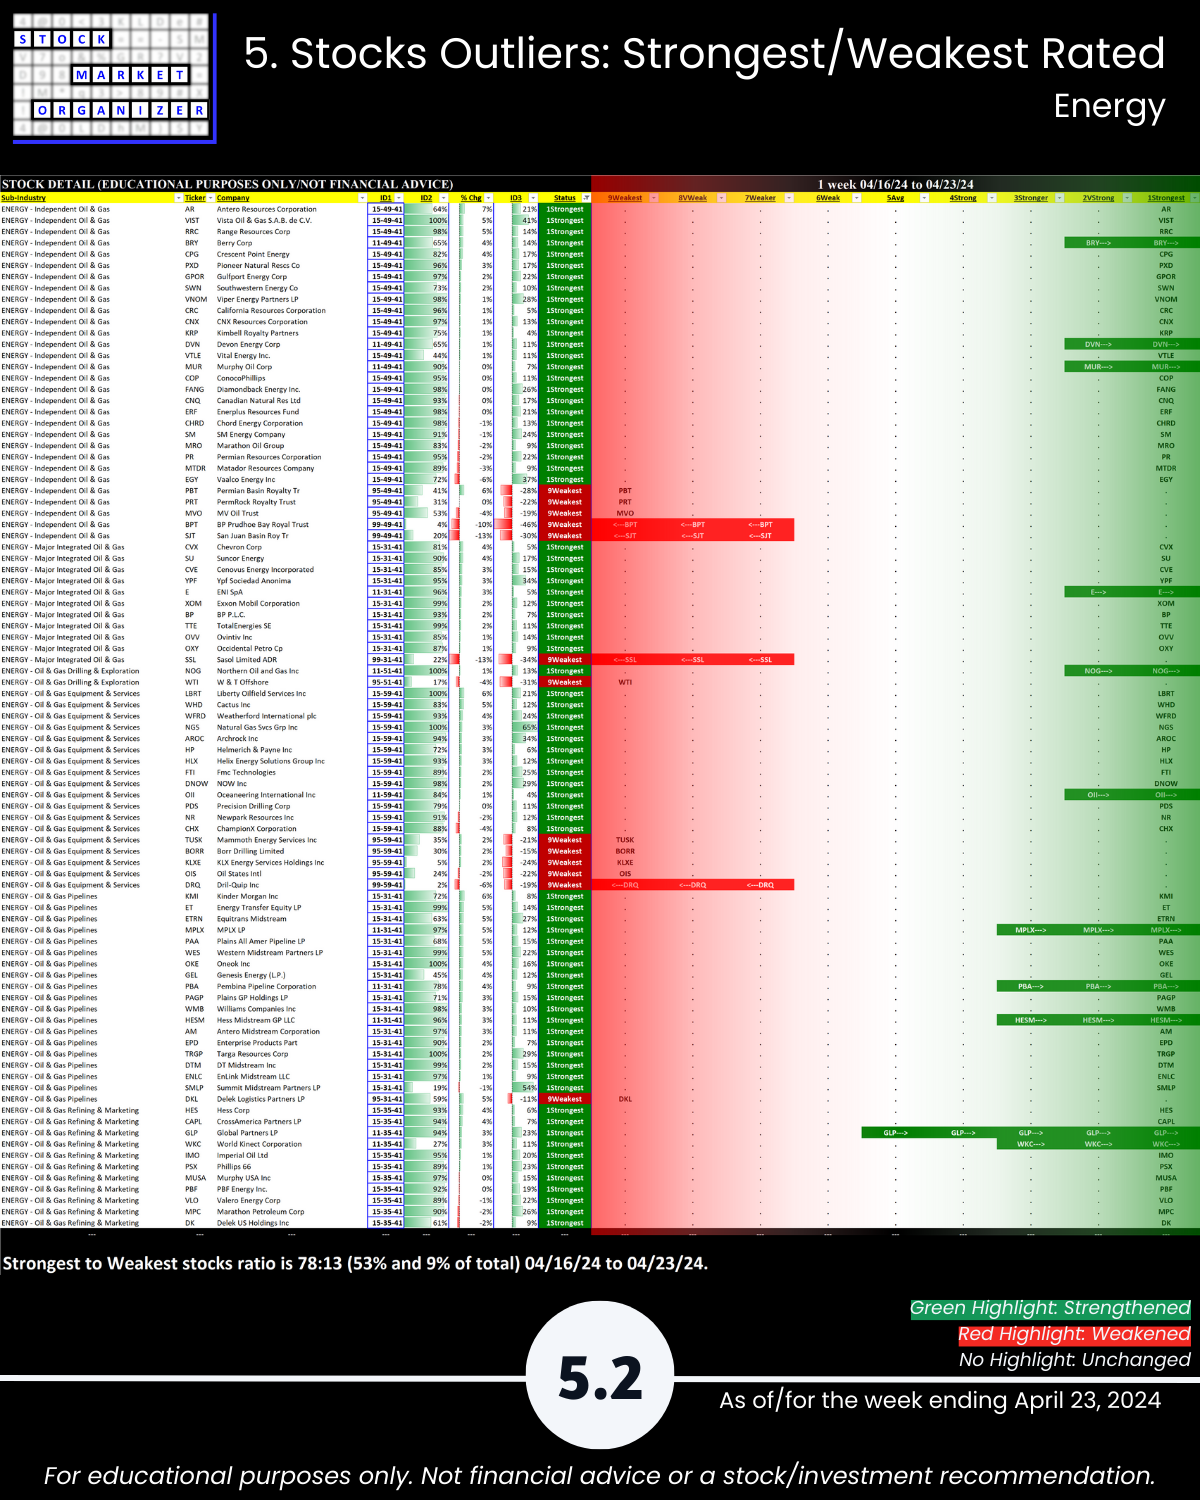1200x1500 pixels.
Task: Click the 'No Highlight: Unchanged' legend label
Action: coord(1075,1360)
